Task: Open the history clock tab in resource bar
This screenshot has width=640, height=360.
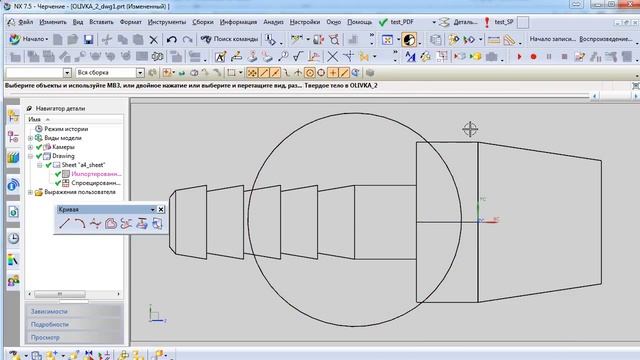Action: pyautogui.click(x=13, y=238)
